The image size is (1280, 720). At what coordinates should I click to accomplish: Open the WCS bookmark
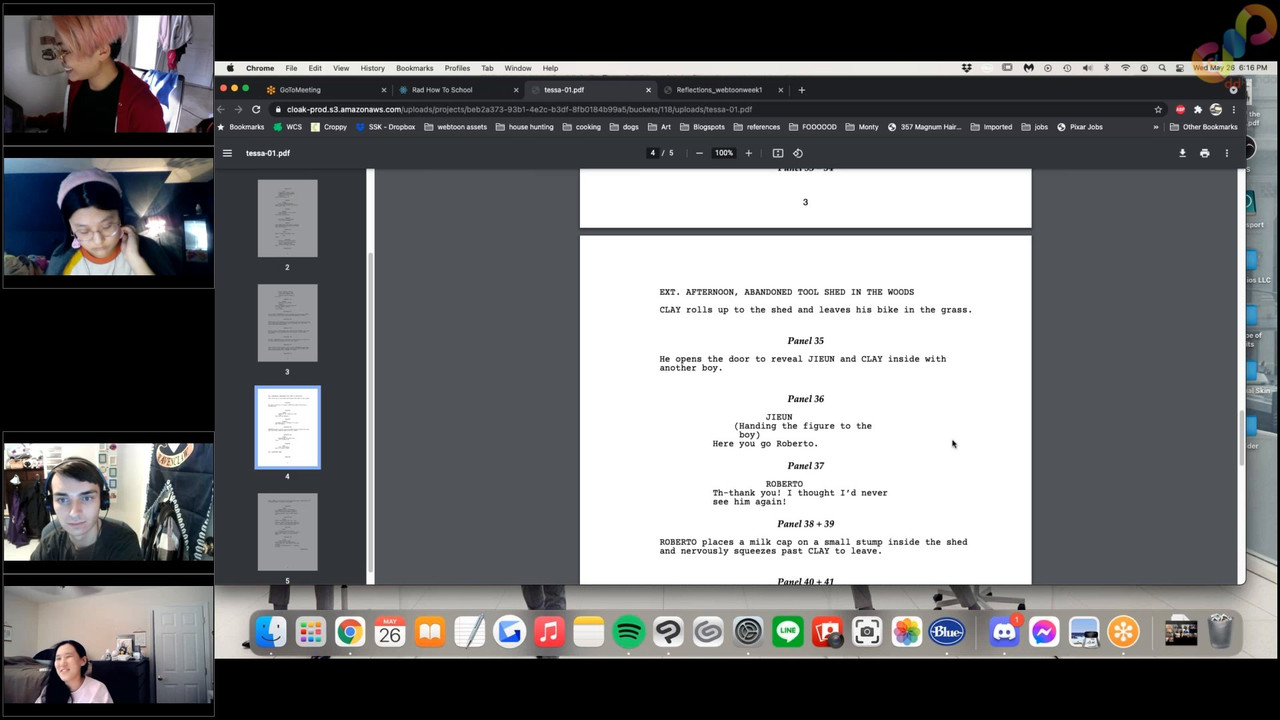287,127
